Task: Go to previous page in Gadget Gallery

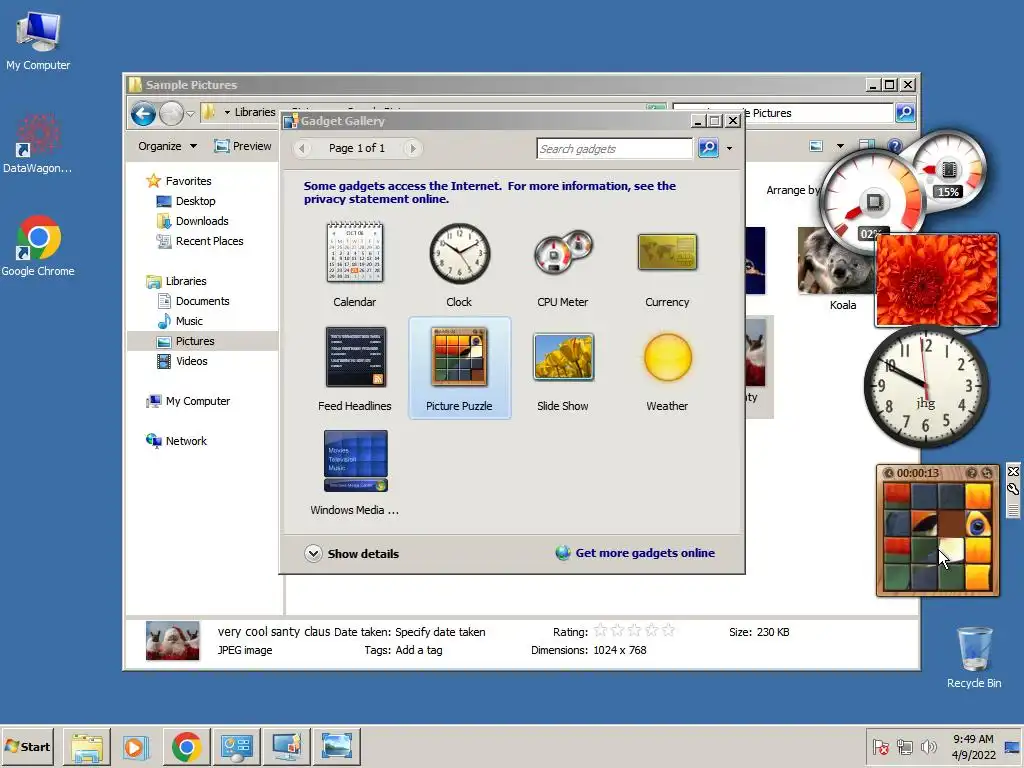Action: (x=302, y=148)
